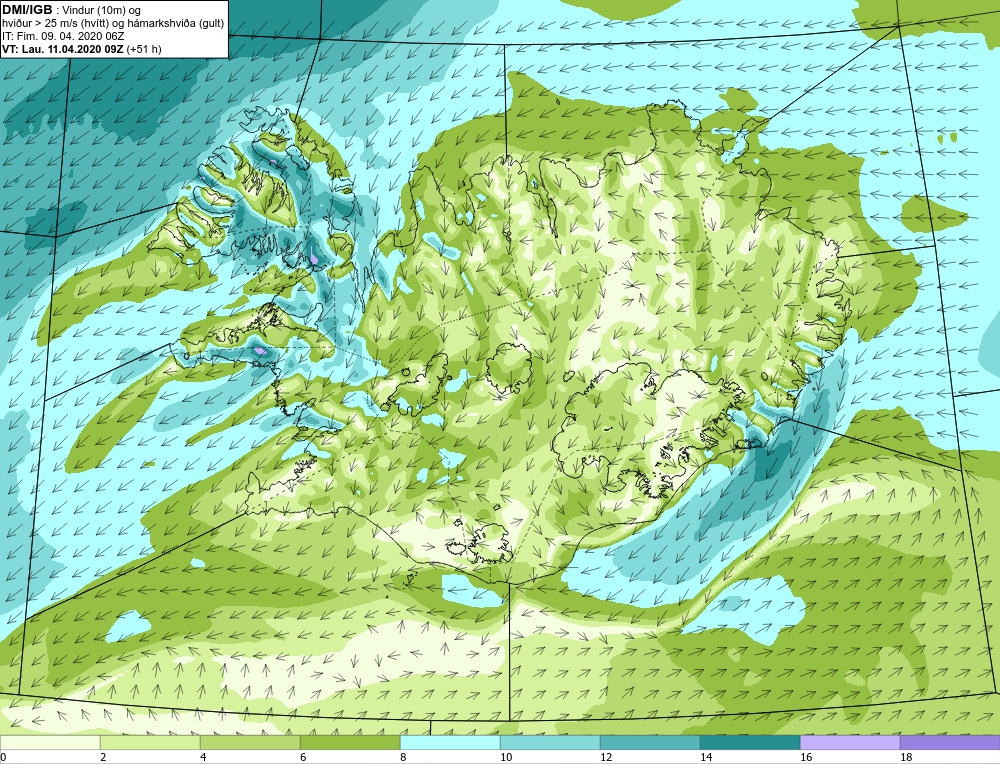Click the 'VT: Lau. 11.04.2020 09Z (+51 h)' line

click(82, 49)
